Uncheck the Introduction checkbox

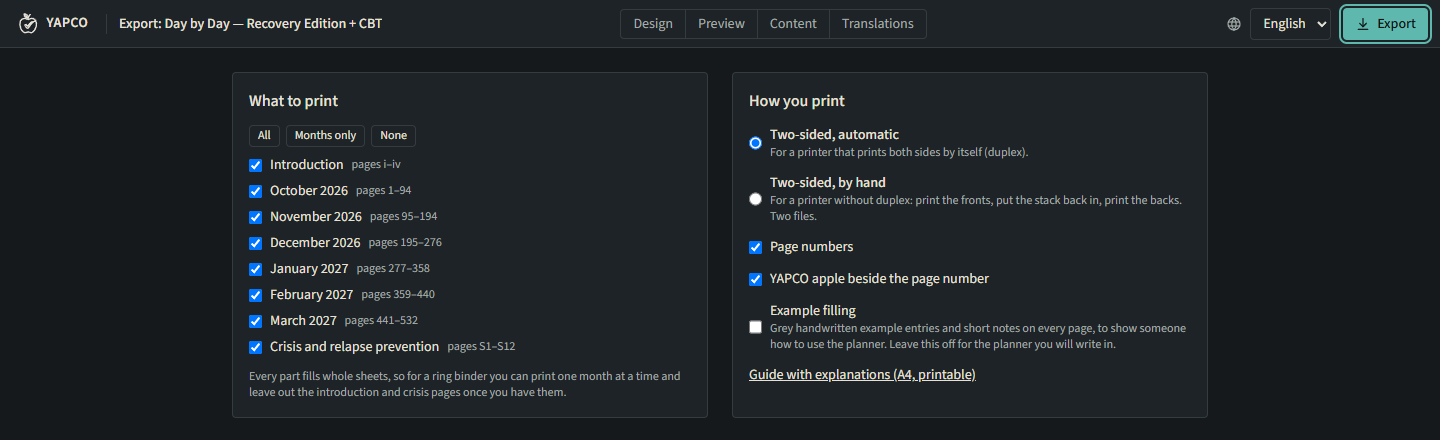pos(255,165)
